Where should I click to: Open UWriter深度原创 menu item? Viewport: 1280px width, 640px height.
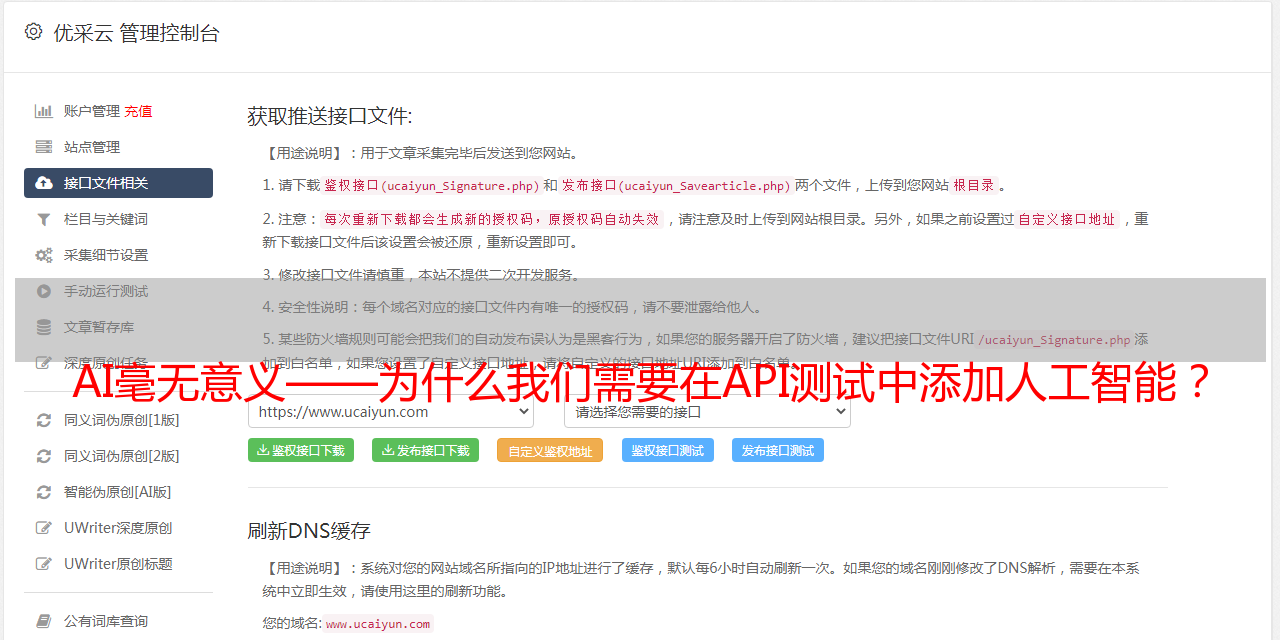pos(118,528)
